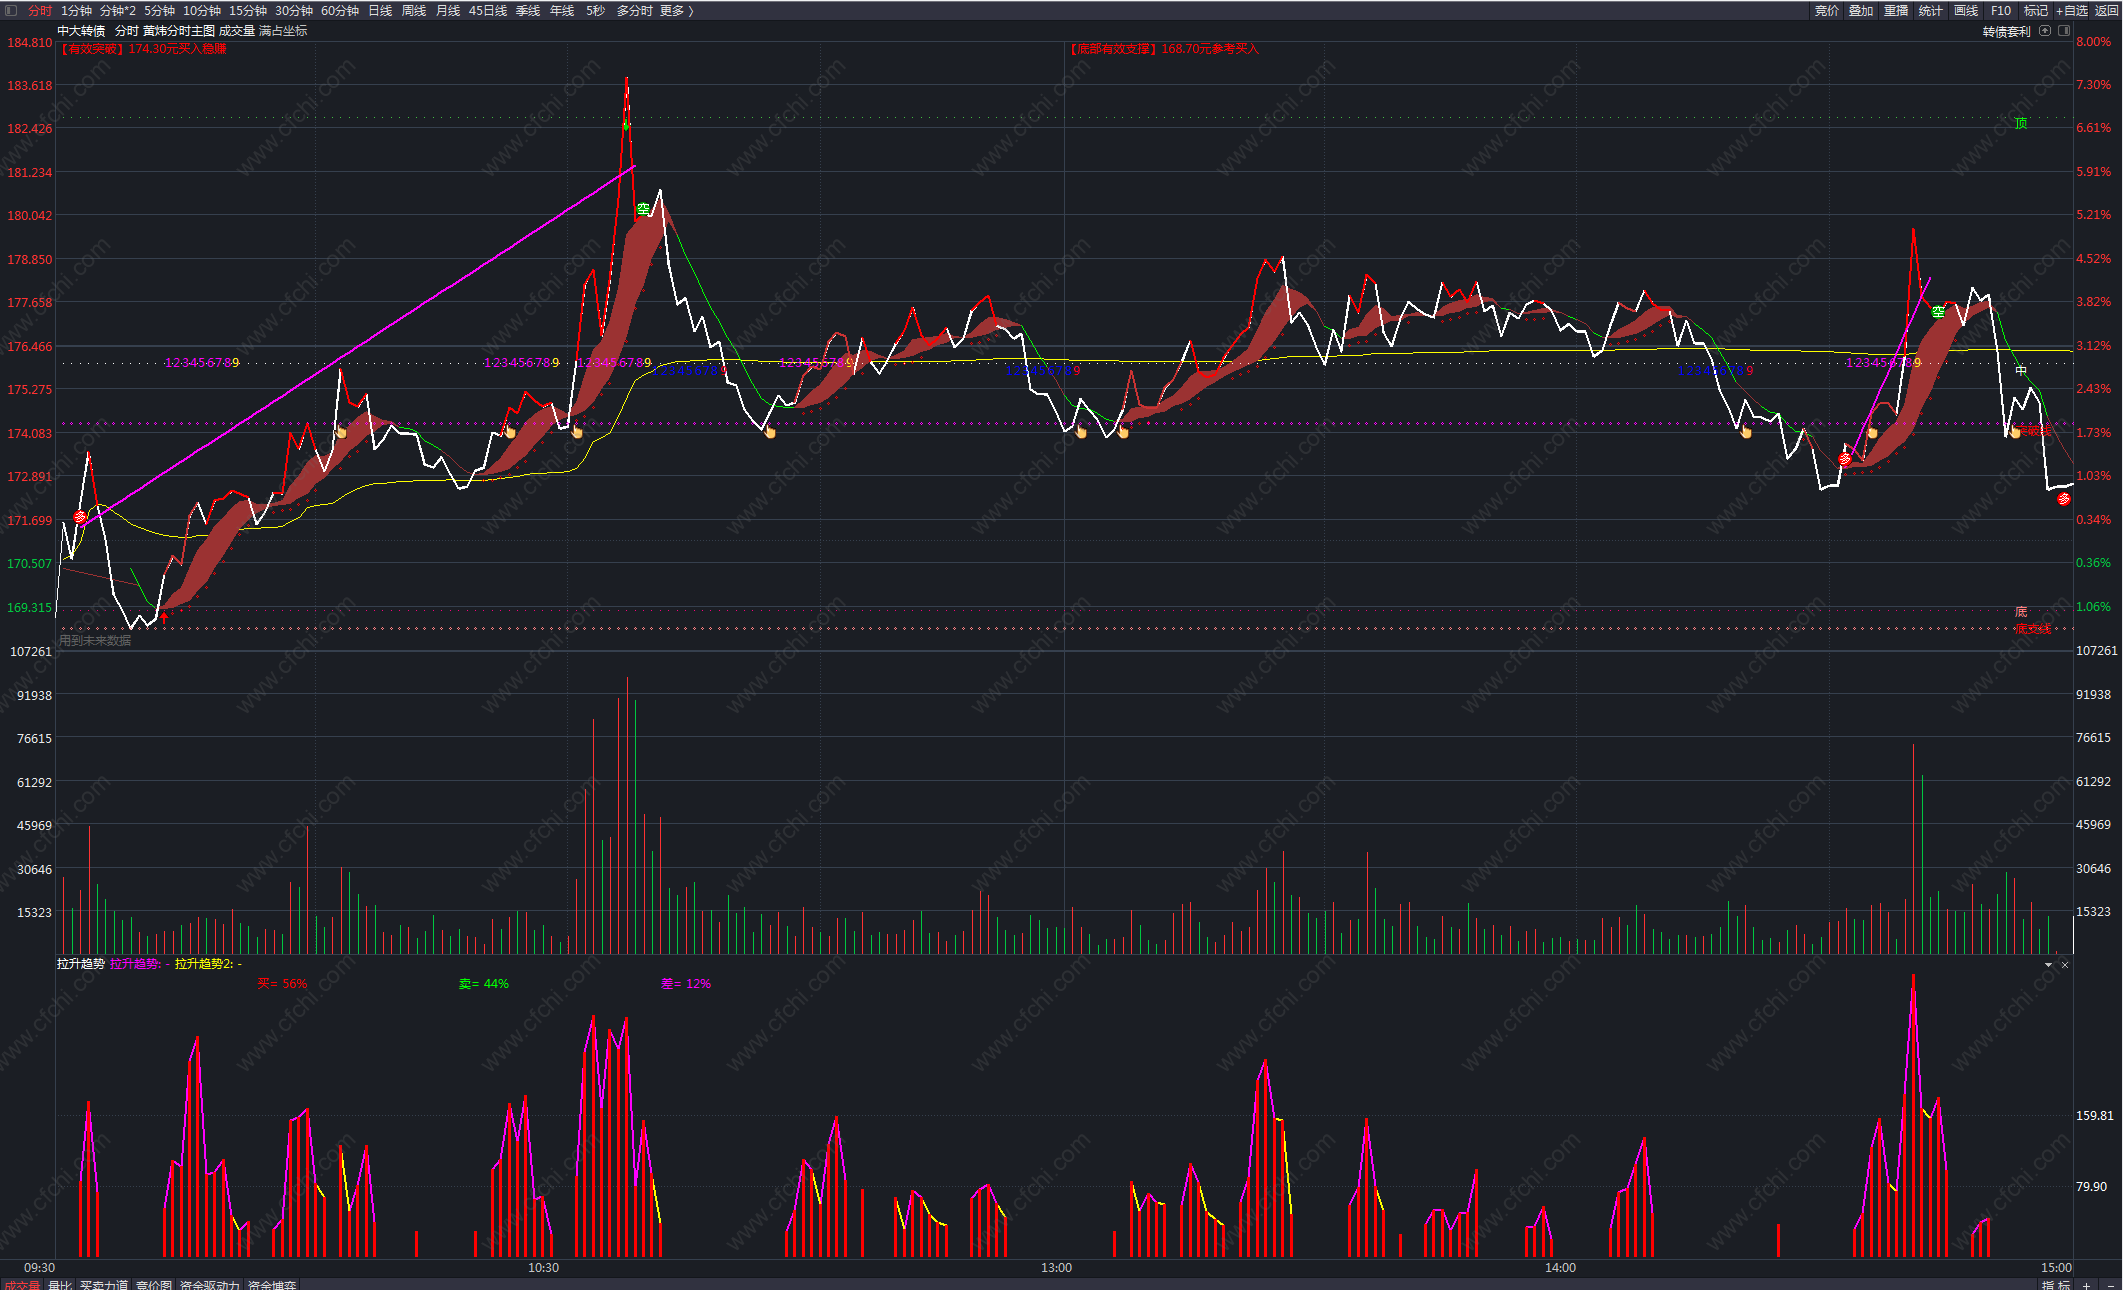Expand the 更多 periods menu
The height and width of the screenshot is (1290, 2123).
pos(676,11)
